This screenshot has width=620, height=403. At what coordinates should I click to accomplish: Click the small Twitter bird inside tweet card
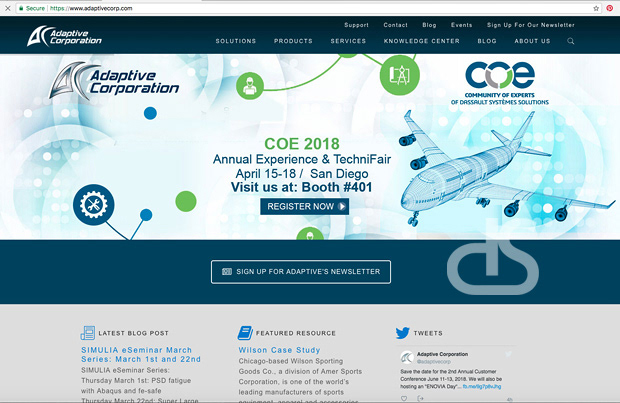point(508,354)
